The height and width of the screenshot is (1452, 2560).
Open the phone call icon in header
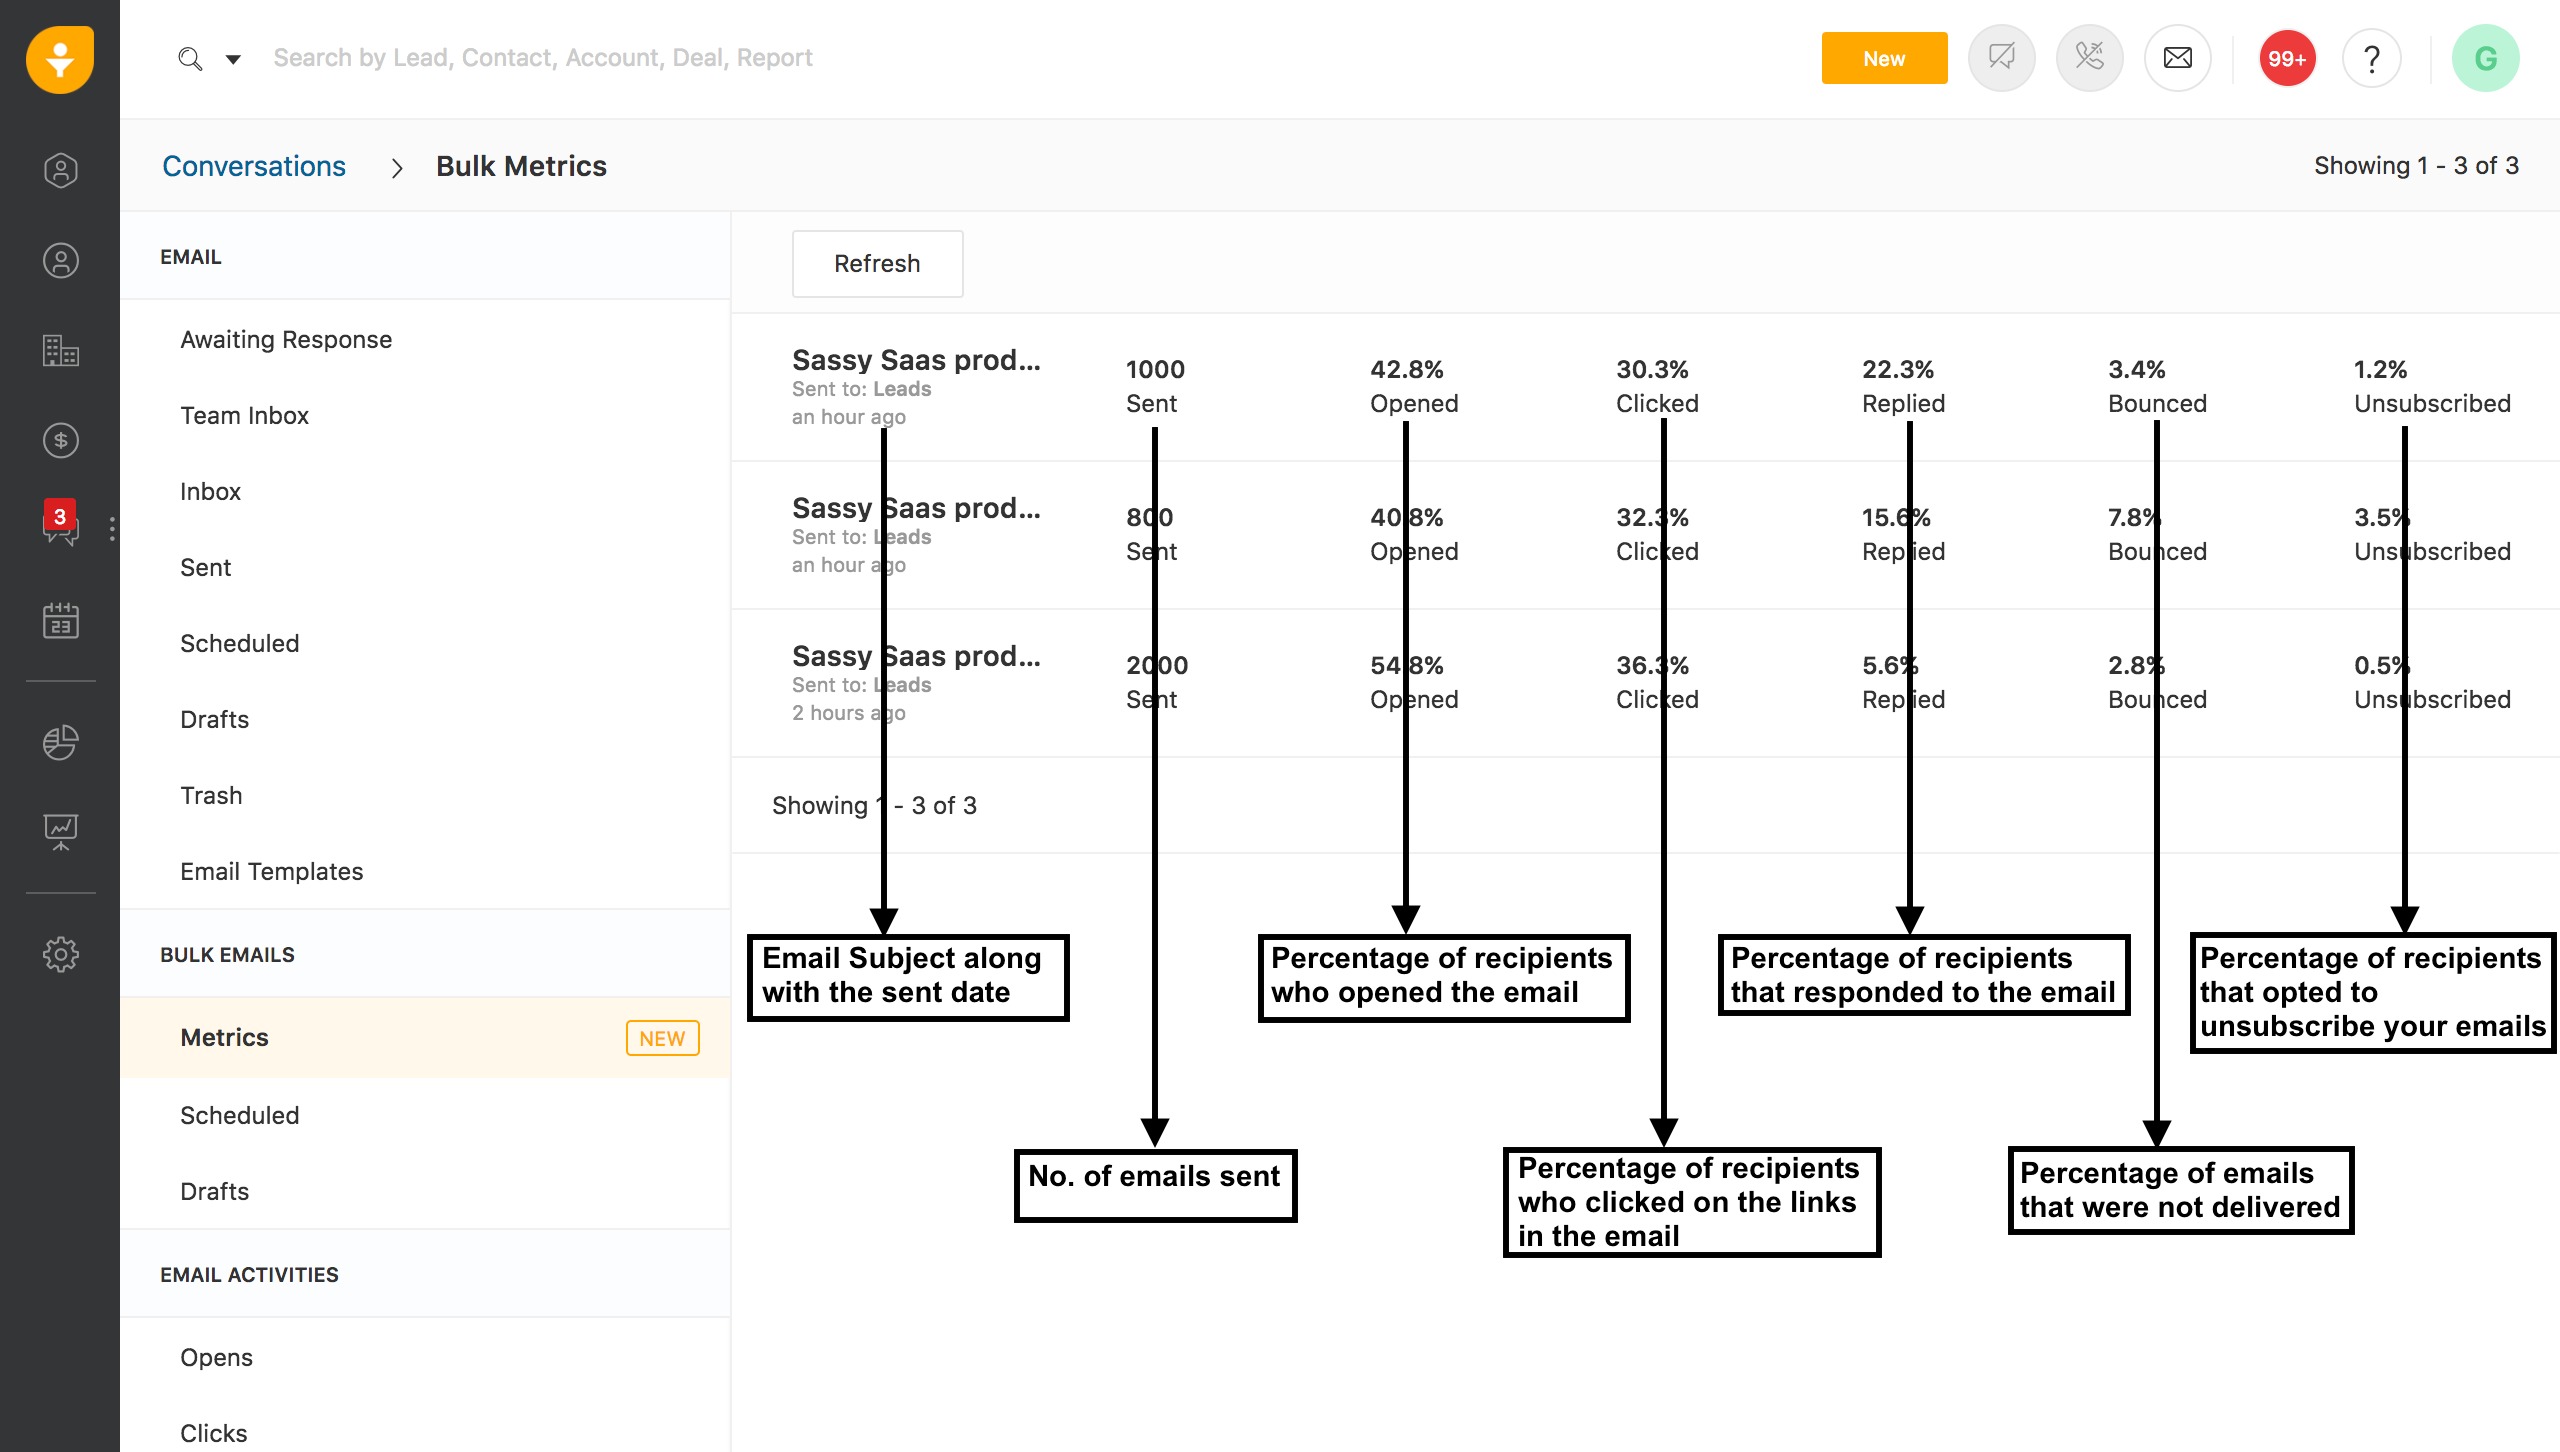tap(2089, 58)
